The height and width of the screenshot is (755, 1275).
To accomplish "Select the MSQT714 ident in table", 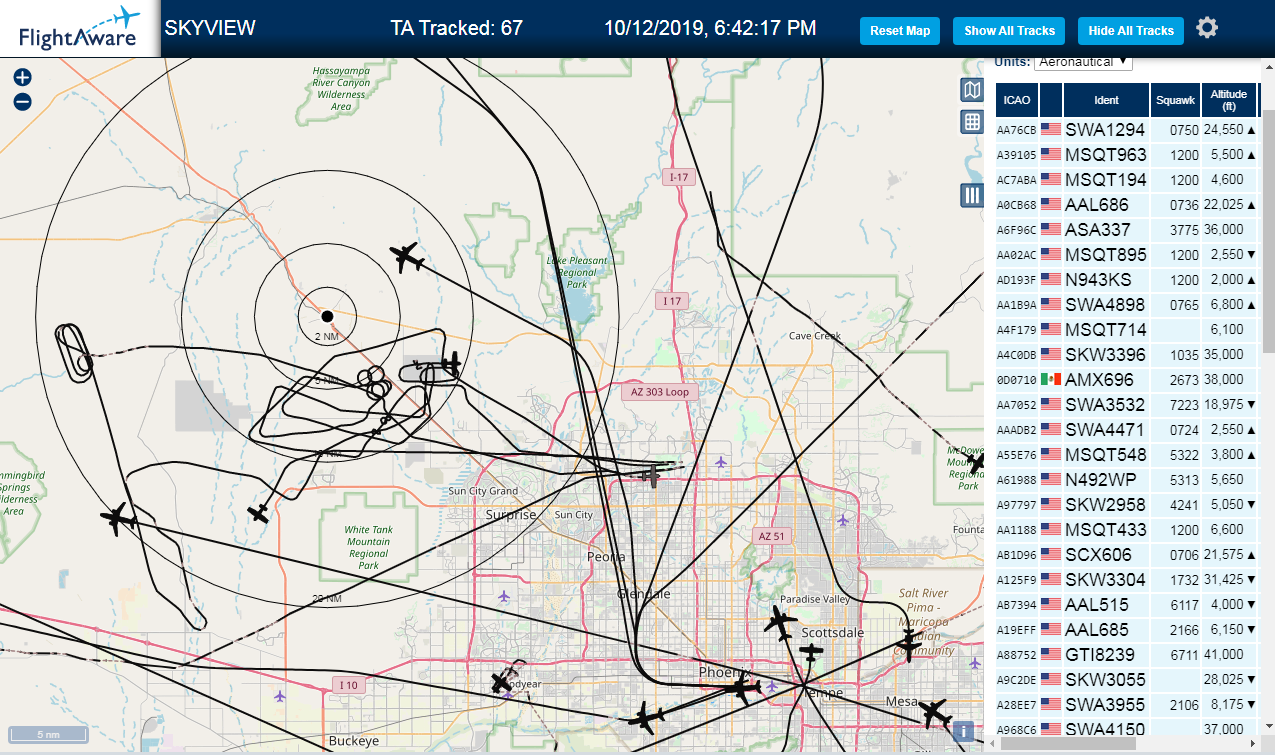I will click(1105, 330).
